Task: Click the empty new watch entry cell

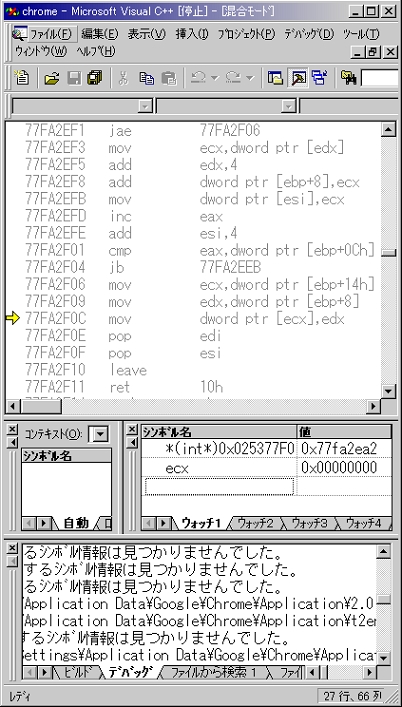Action: 219,487
